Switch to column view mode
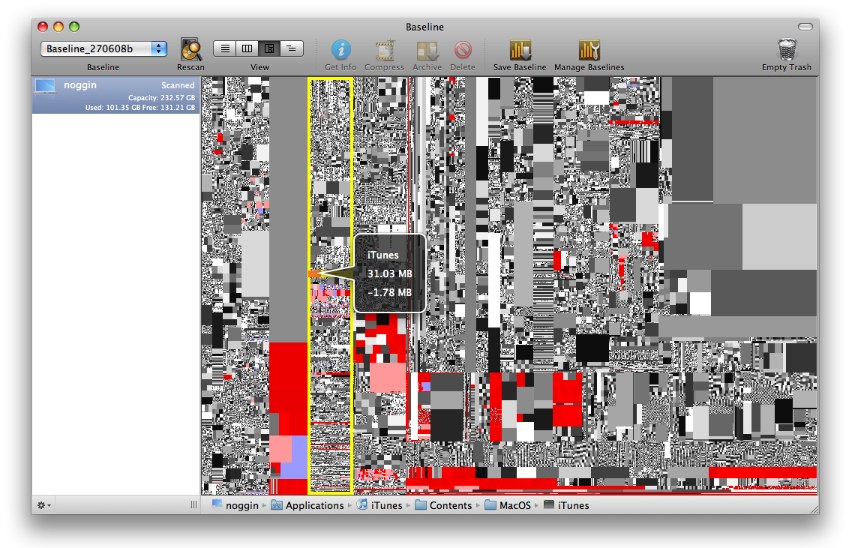Image resolution: width=849 pixels, height=548 pixels. 246,48
